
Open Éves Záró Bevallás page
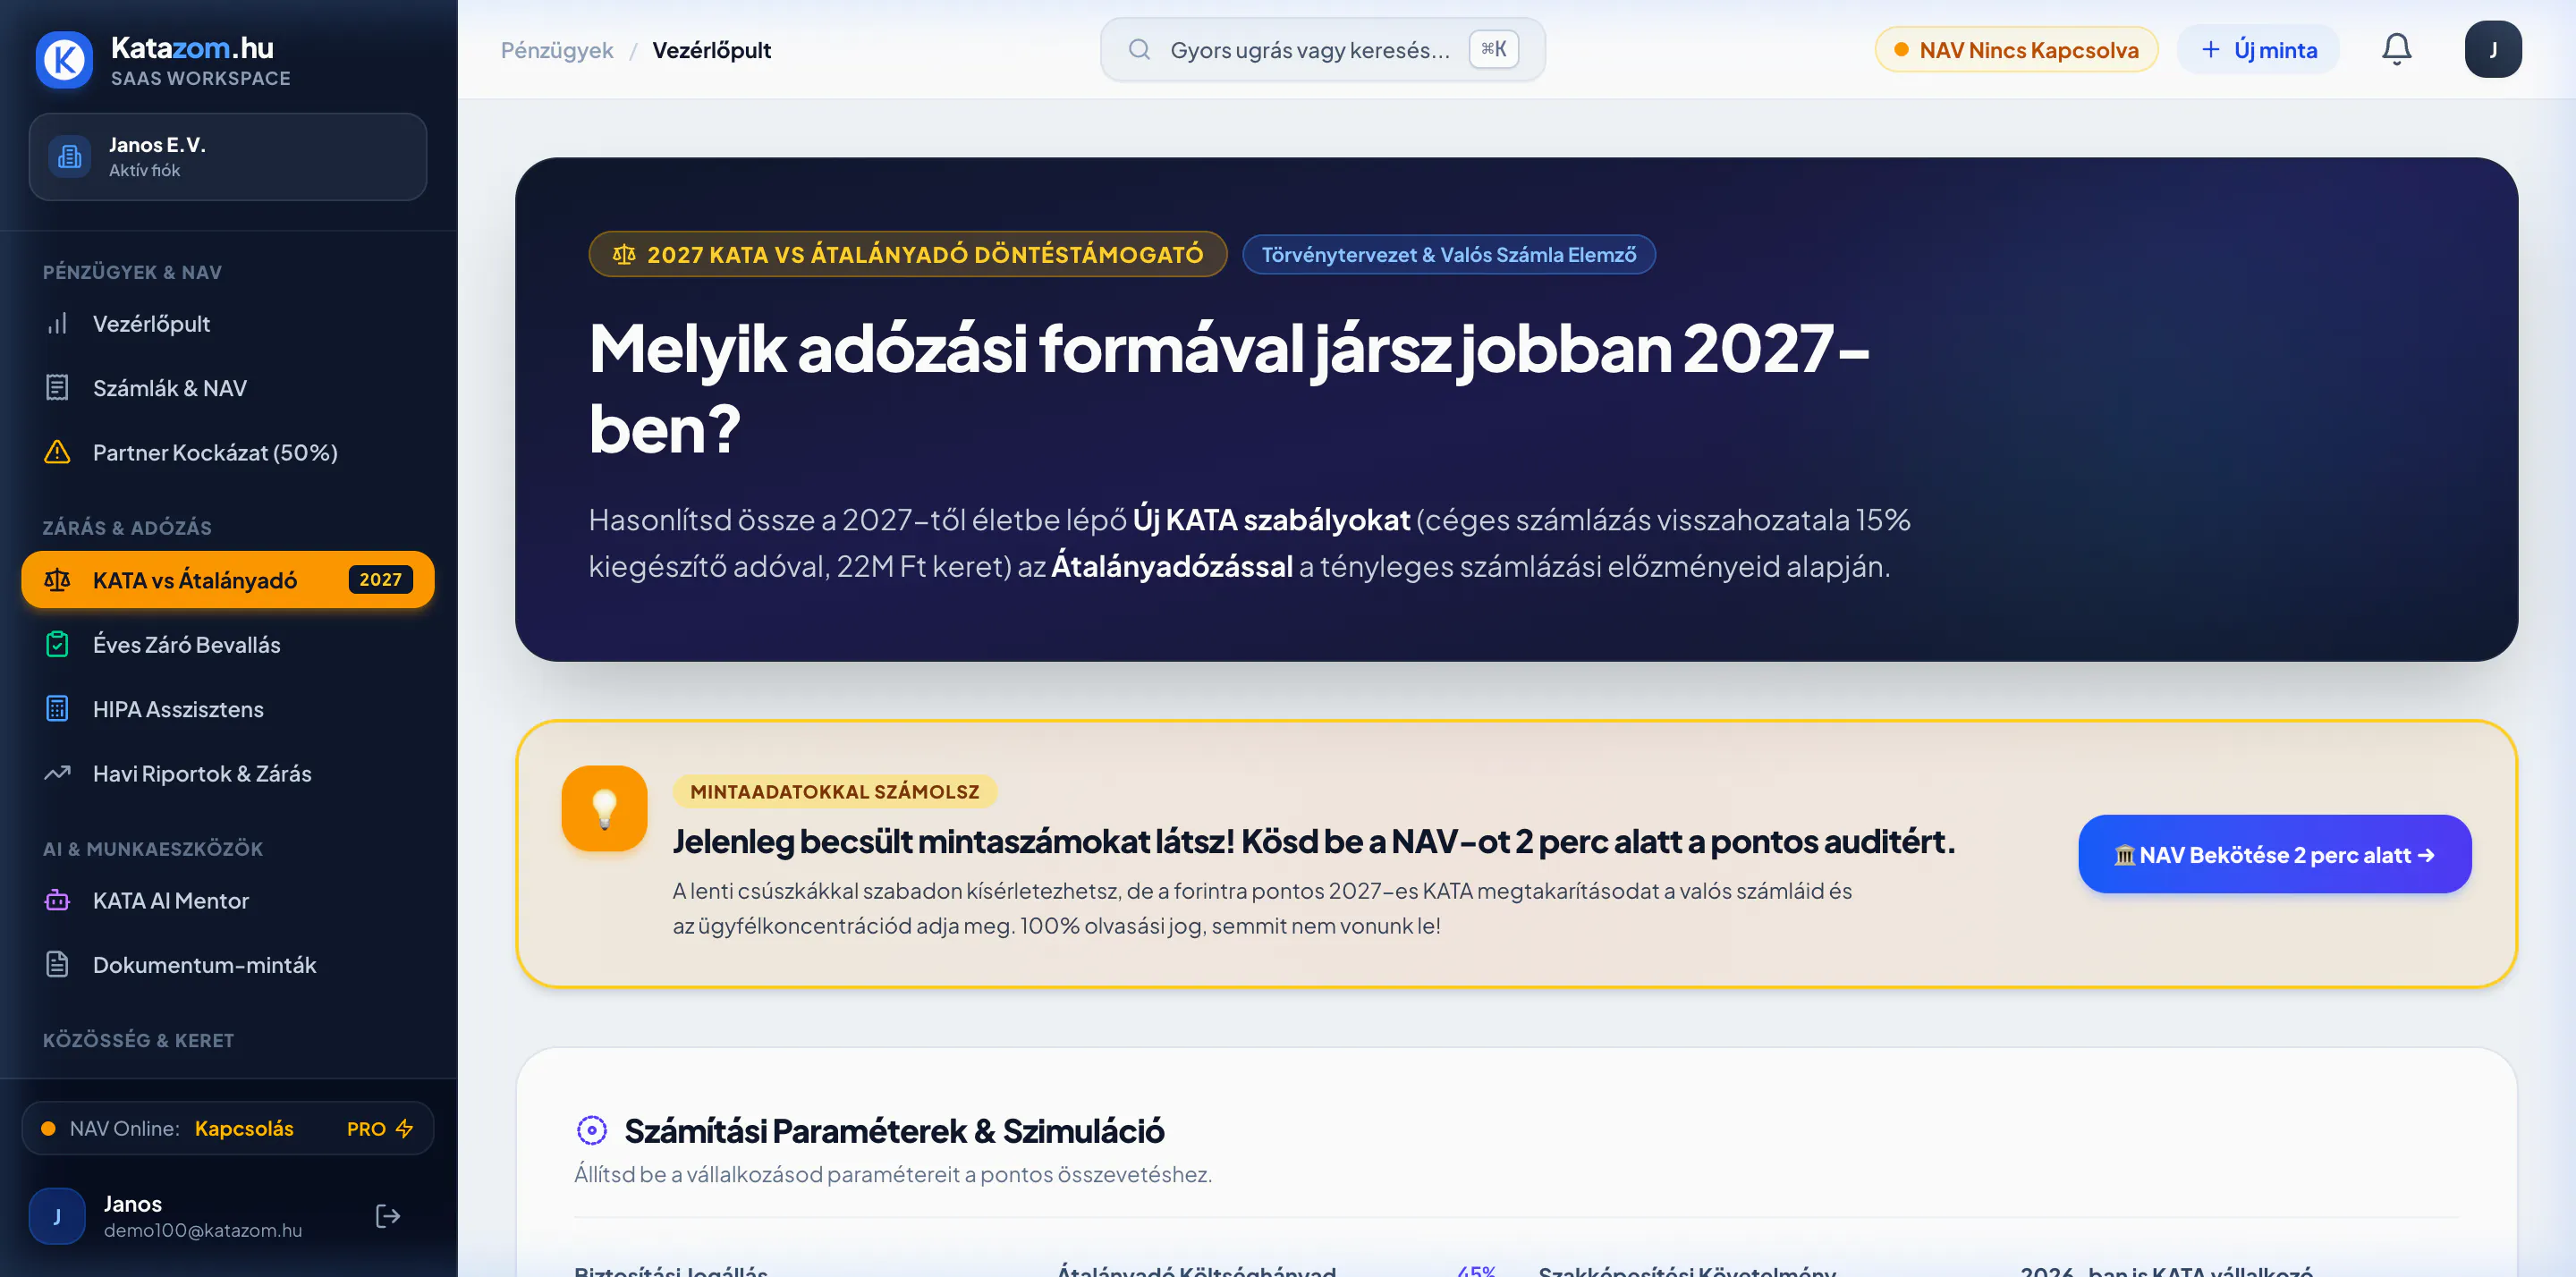point(228,645)
